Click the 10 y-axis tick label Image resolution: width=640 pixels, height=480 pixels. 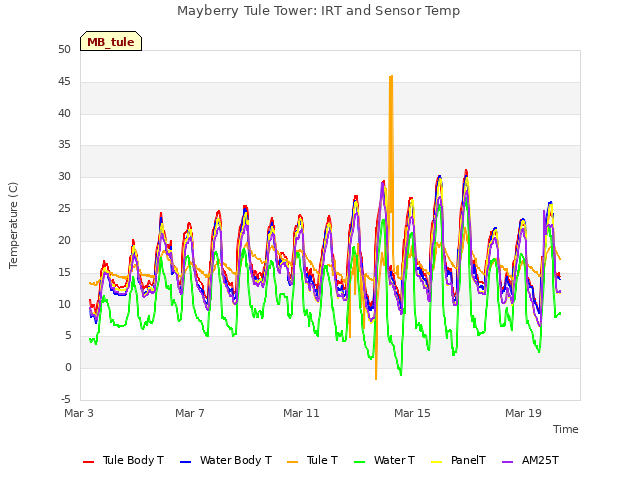pyautogui.click(x=64, y=304)
